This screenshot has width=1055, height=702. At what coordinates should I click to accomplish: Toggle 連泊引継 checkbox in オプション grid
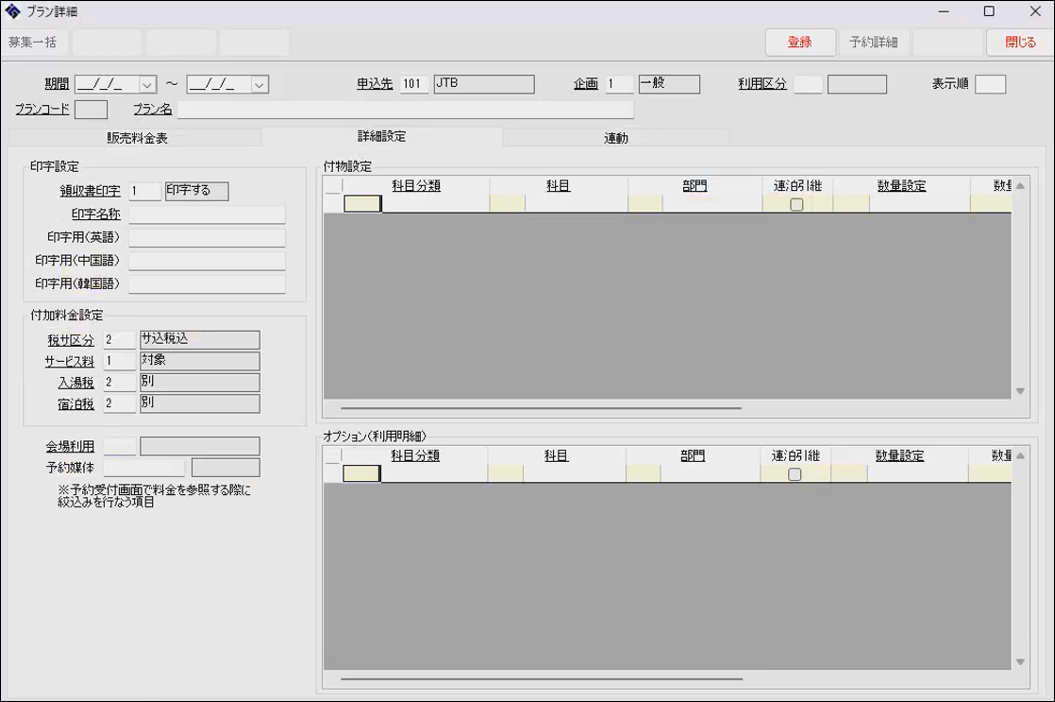click(x=795, y=474)
